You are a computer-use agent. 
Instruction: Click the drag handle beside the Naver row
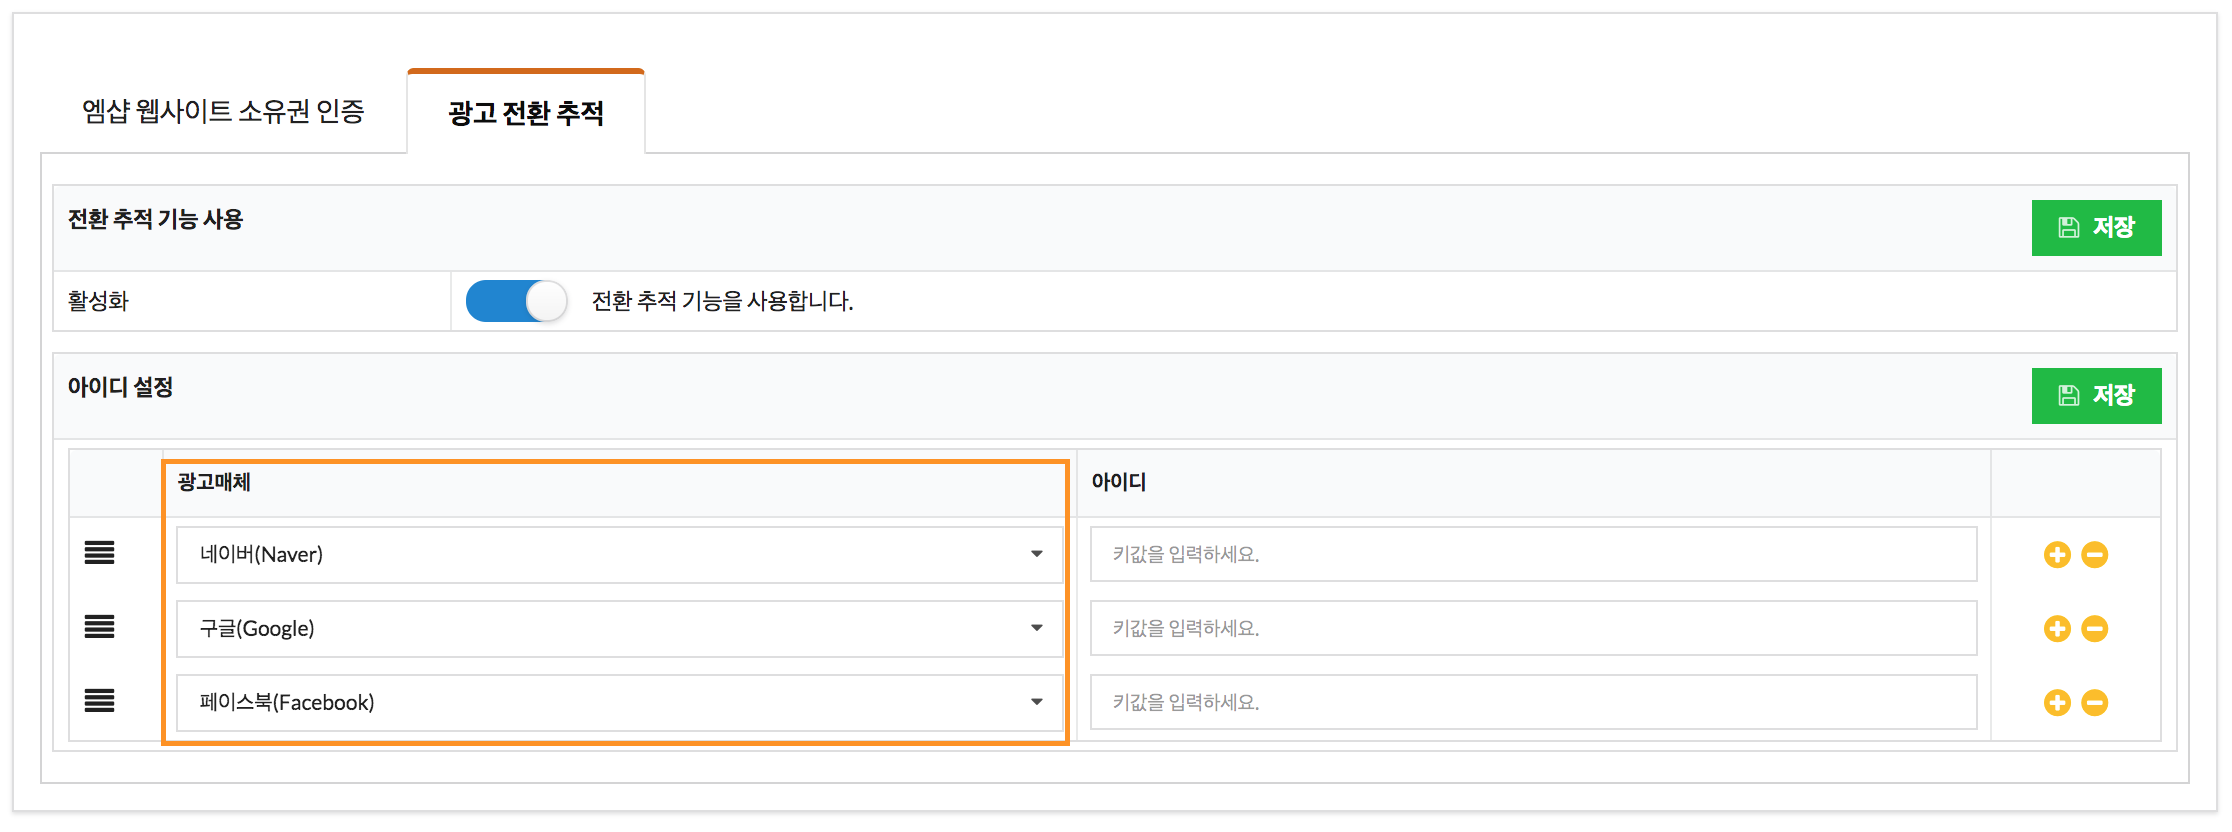tap(99, 554)
